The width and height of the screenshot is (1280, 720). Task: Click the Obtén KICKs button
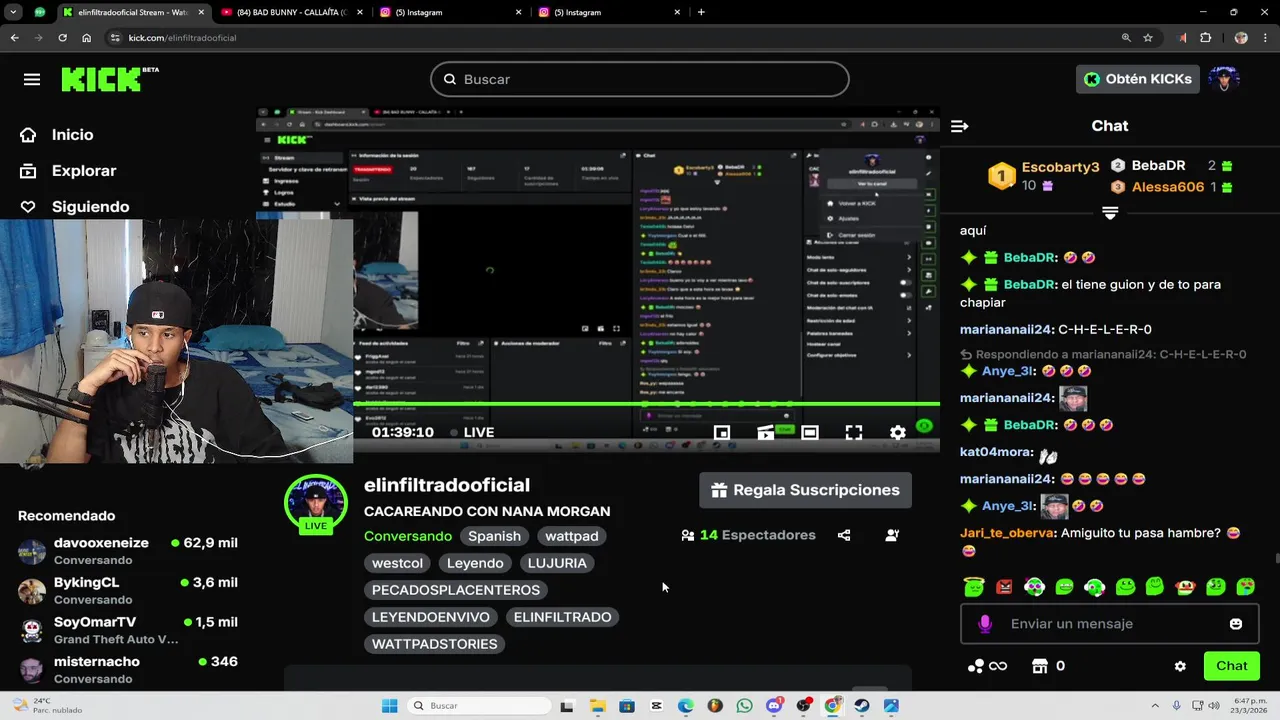tap(1138, 79)
